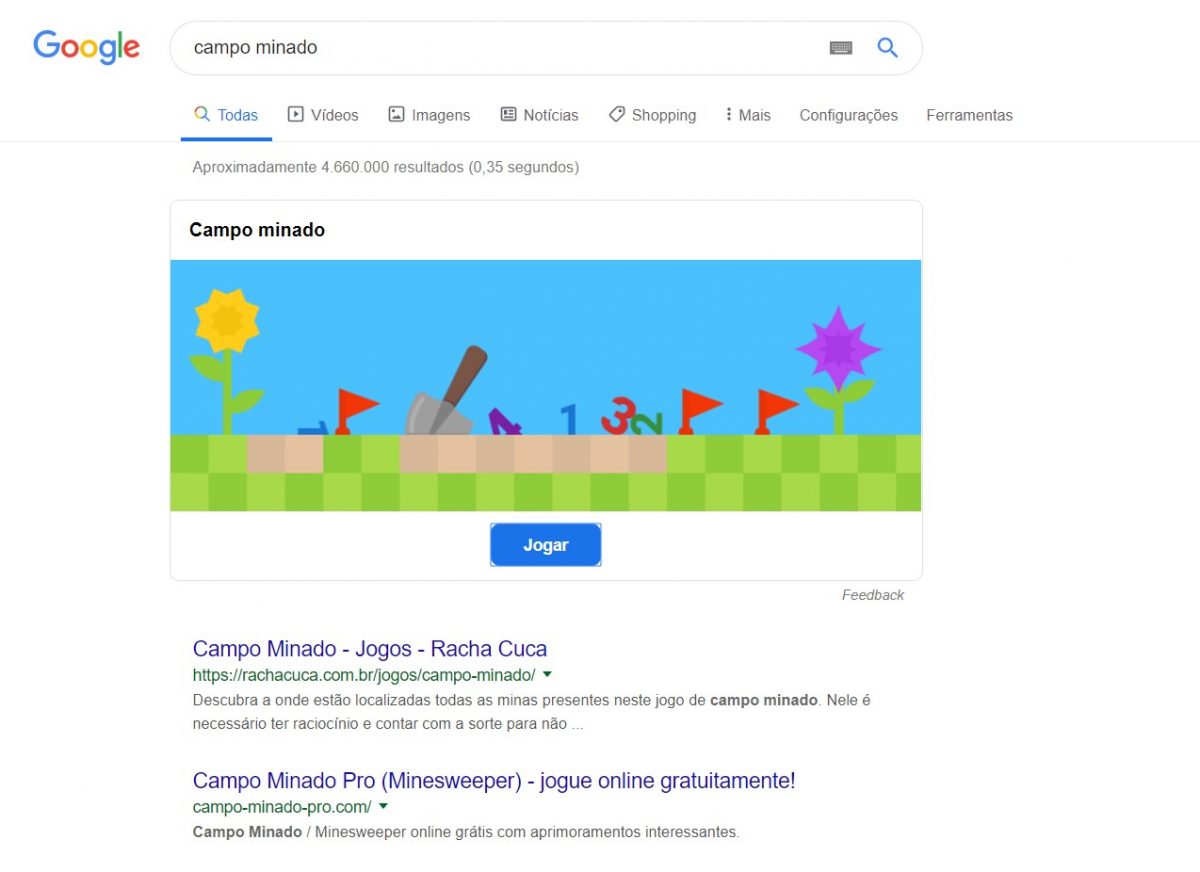Click the rachacuca.com.br/jogos/campo-minado/ URL text
1200x872 pixels.
coord(364,674)
